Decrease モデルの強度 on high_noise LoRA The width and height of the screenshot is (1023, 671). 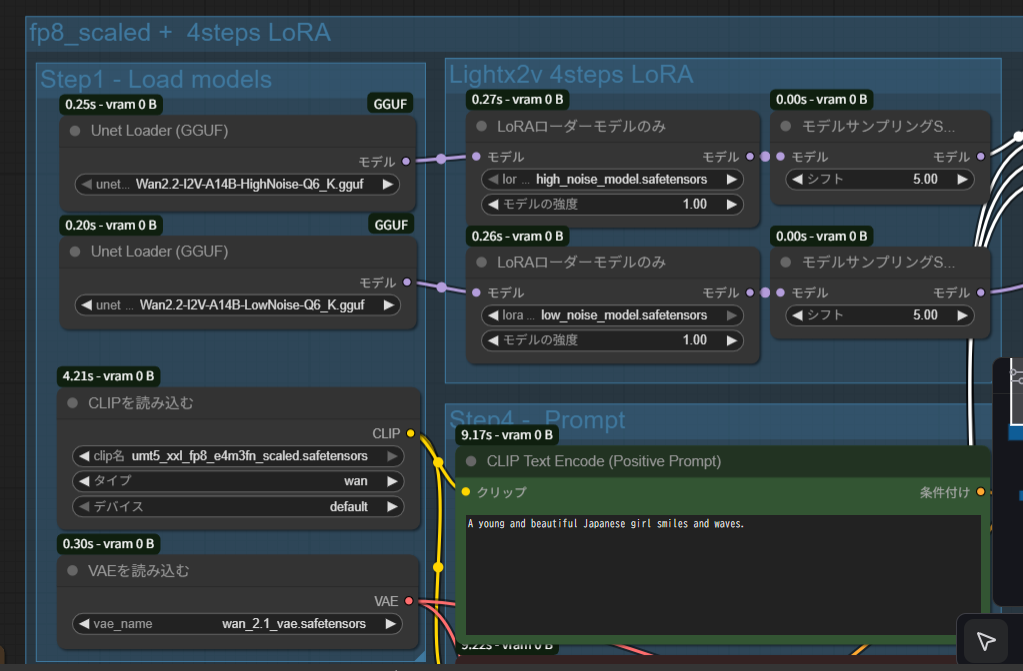tap(493, 204)
